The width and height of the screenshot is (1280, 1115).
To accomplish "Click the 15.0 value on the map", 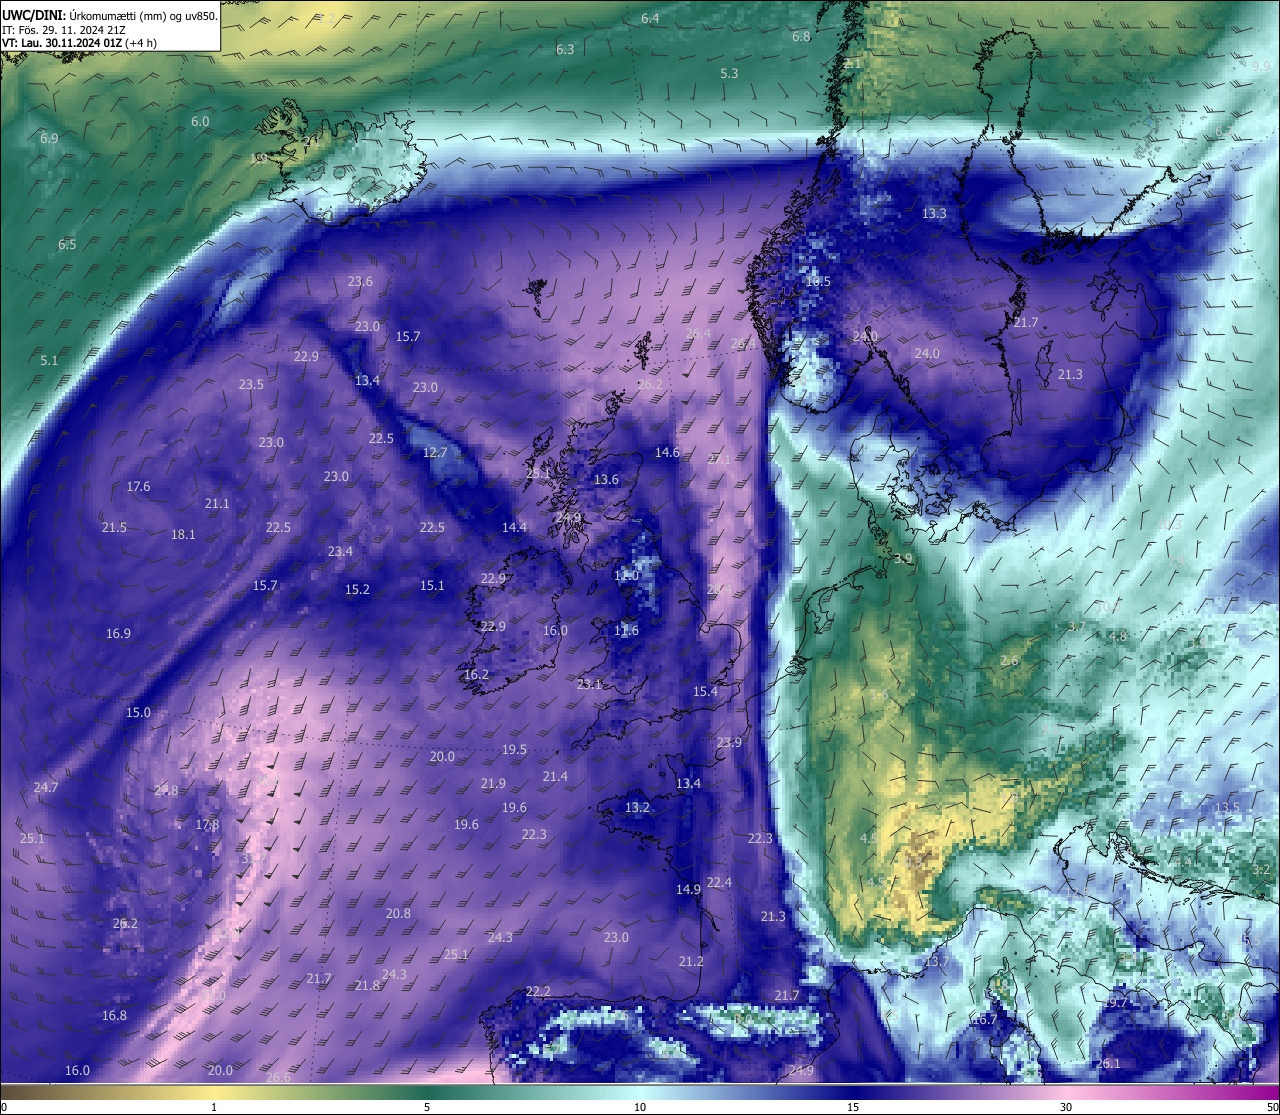I will (x=138, y=713).
